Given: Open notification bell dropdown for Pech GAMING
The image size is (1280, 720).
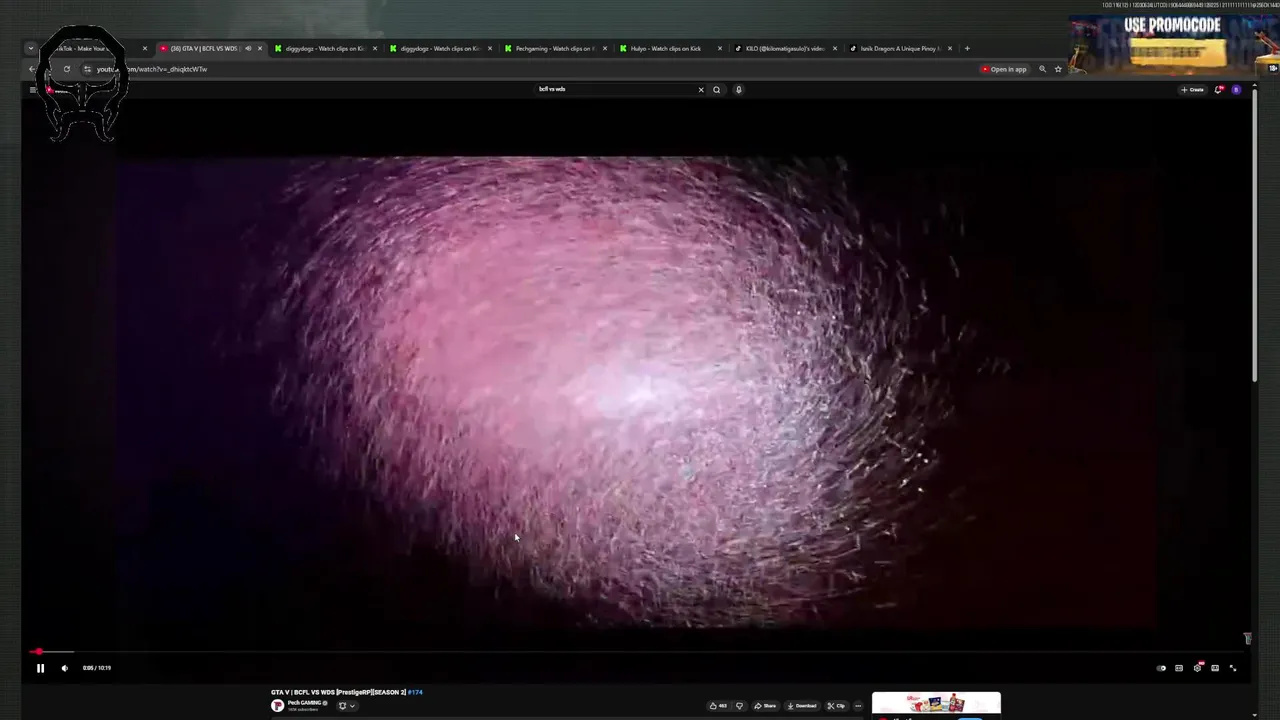Looking at the screenshot, I should coord(346,706).
